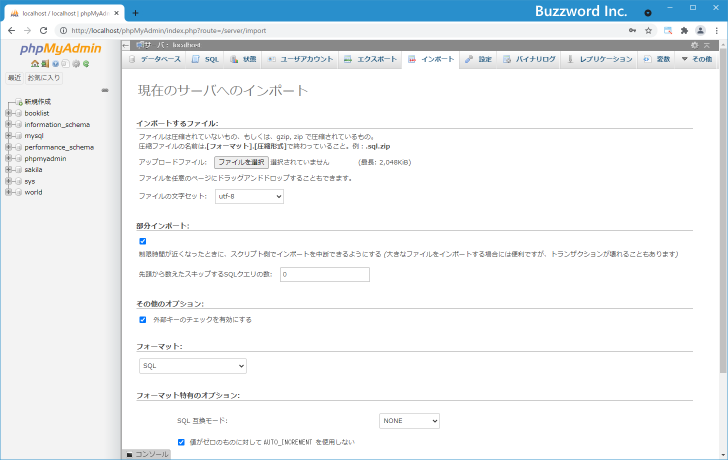Click the お気に入り favorites button
The width and height of the screenshot is (728, 460).
tap(44, 78)
